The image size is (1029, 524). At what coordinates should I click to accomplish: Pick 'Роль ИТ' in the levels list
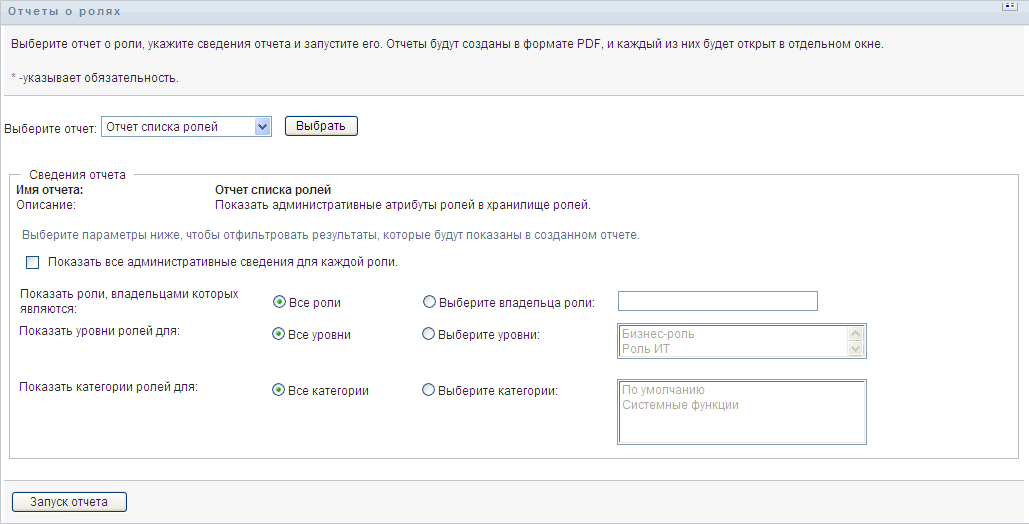(646, 349)
